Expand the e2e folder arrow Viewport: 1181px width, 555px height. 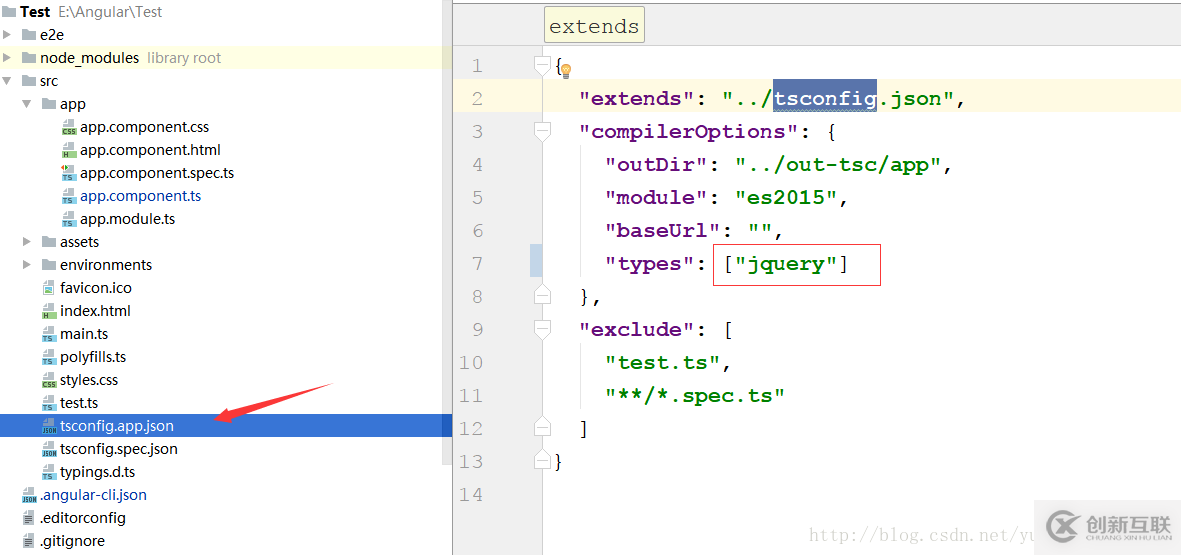[7, 35]
